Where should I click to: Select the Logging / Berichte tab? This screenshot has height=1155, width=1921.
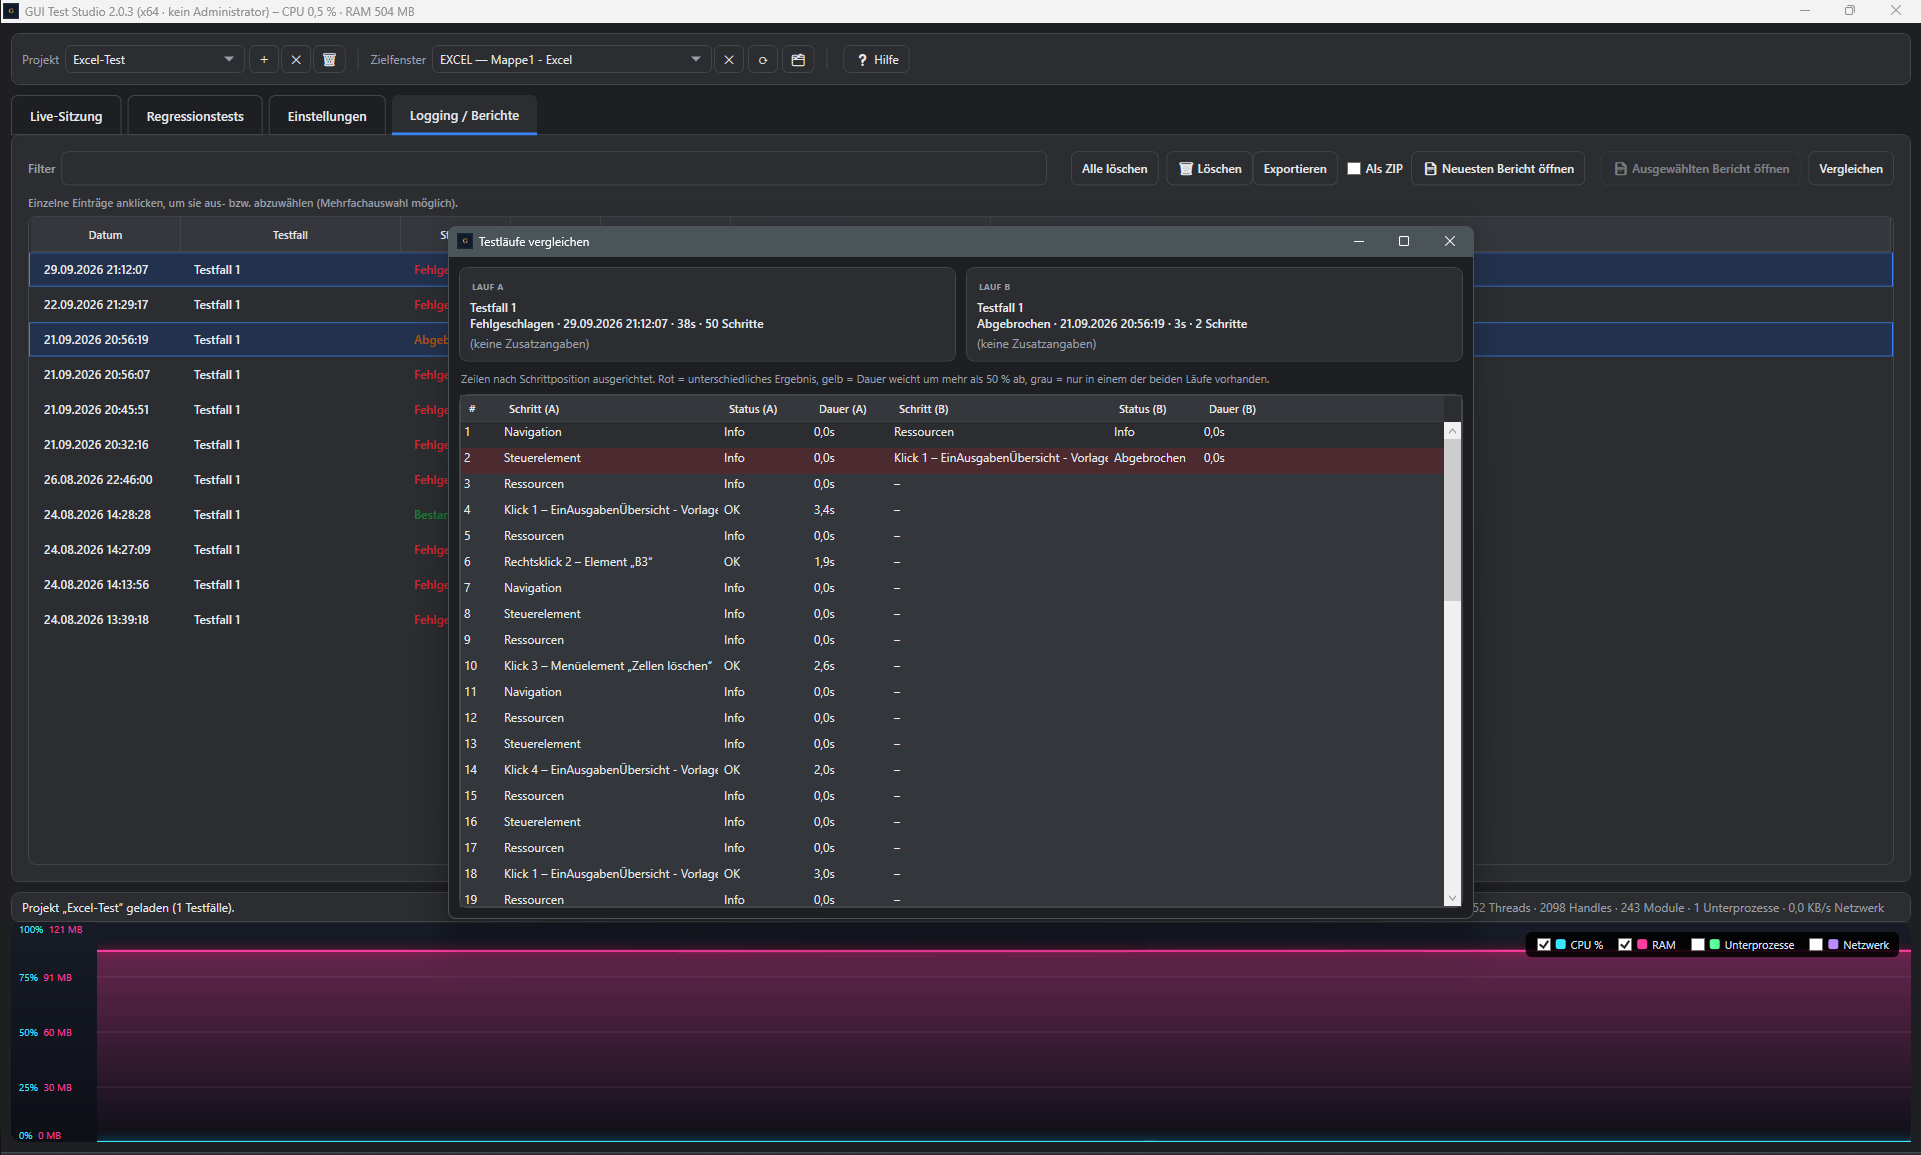[464, 116]
